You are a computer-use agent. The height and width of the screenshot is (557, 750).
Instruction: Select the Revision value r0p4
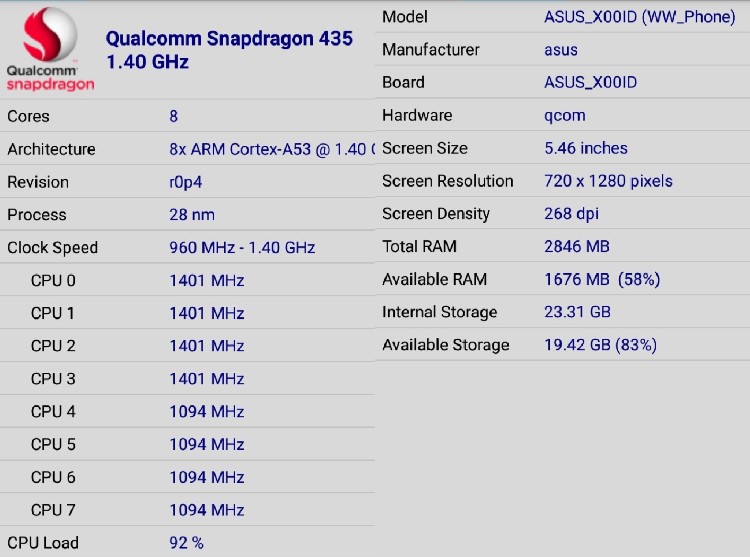(186, 182)
